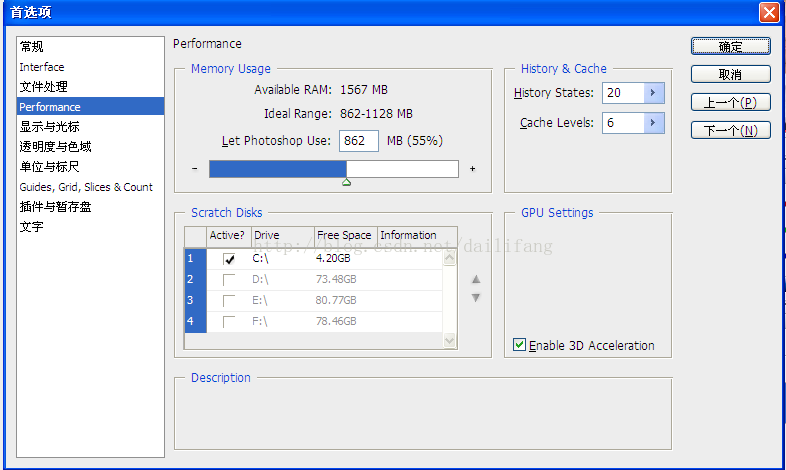The height and width of the screenshot is (470, 786).
Task: Enable the E:\ scratch disk checkbox
Action: click(x=229, y=301)
